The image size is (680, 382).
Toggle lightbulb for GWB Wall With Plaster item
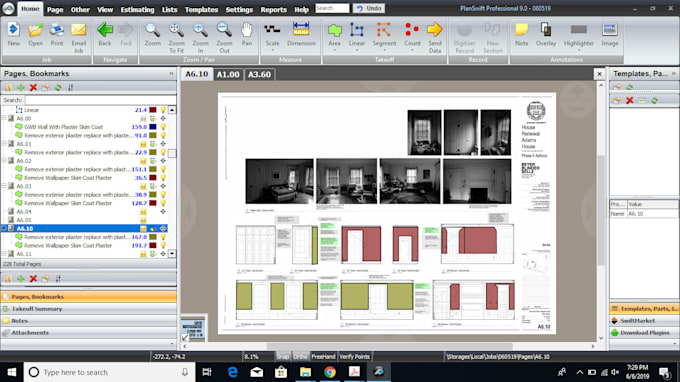pos(163,127)
